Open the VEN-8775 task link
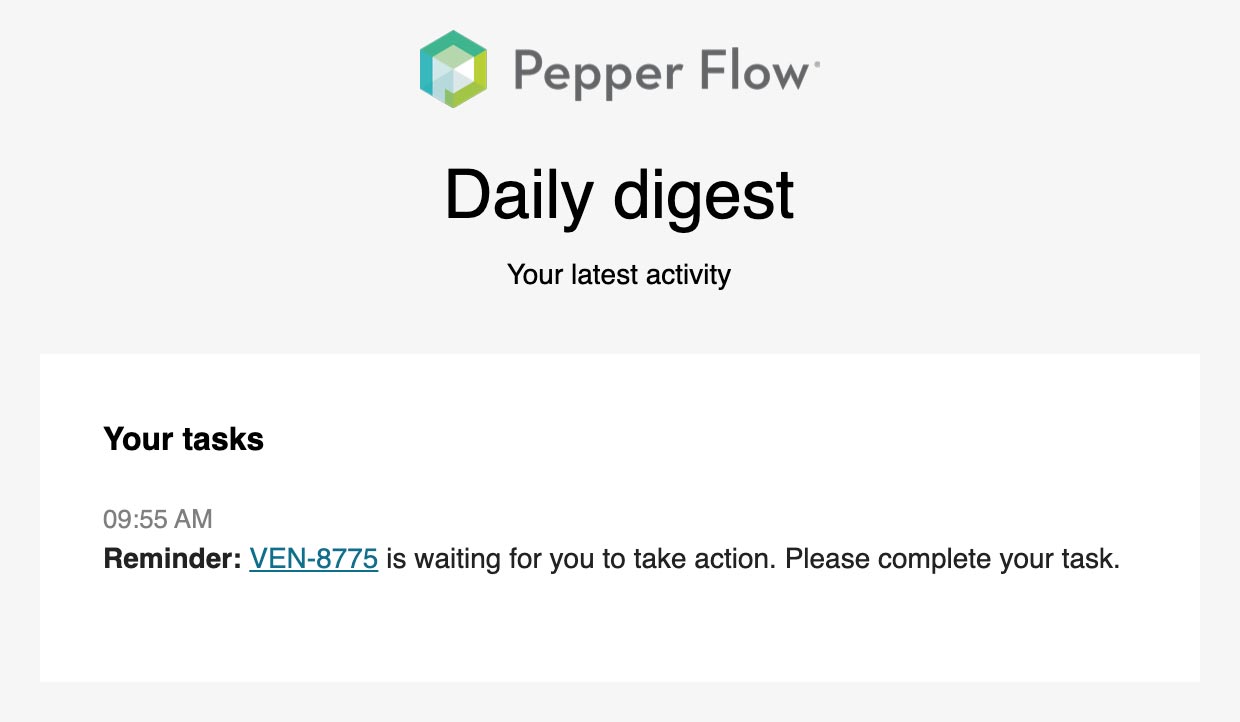This screenshot has width=1240, height=722. (x=313, y=558)
